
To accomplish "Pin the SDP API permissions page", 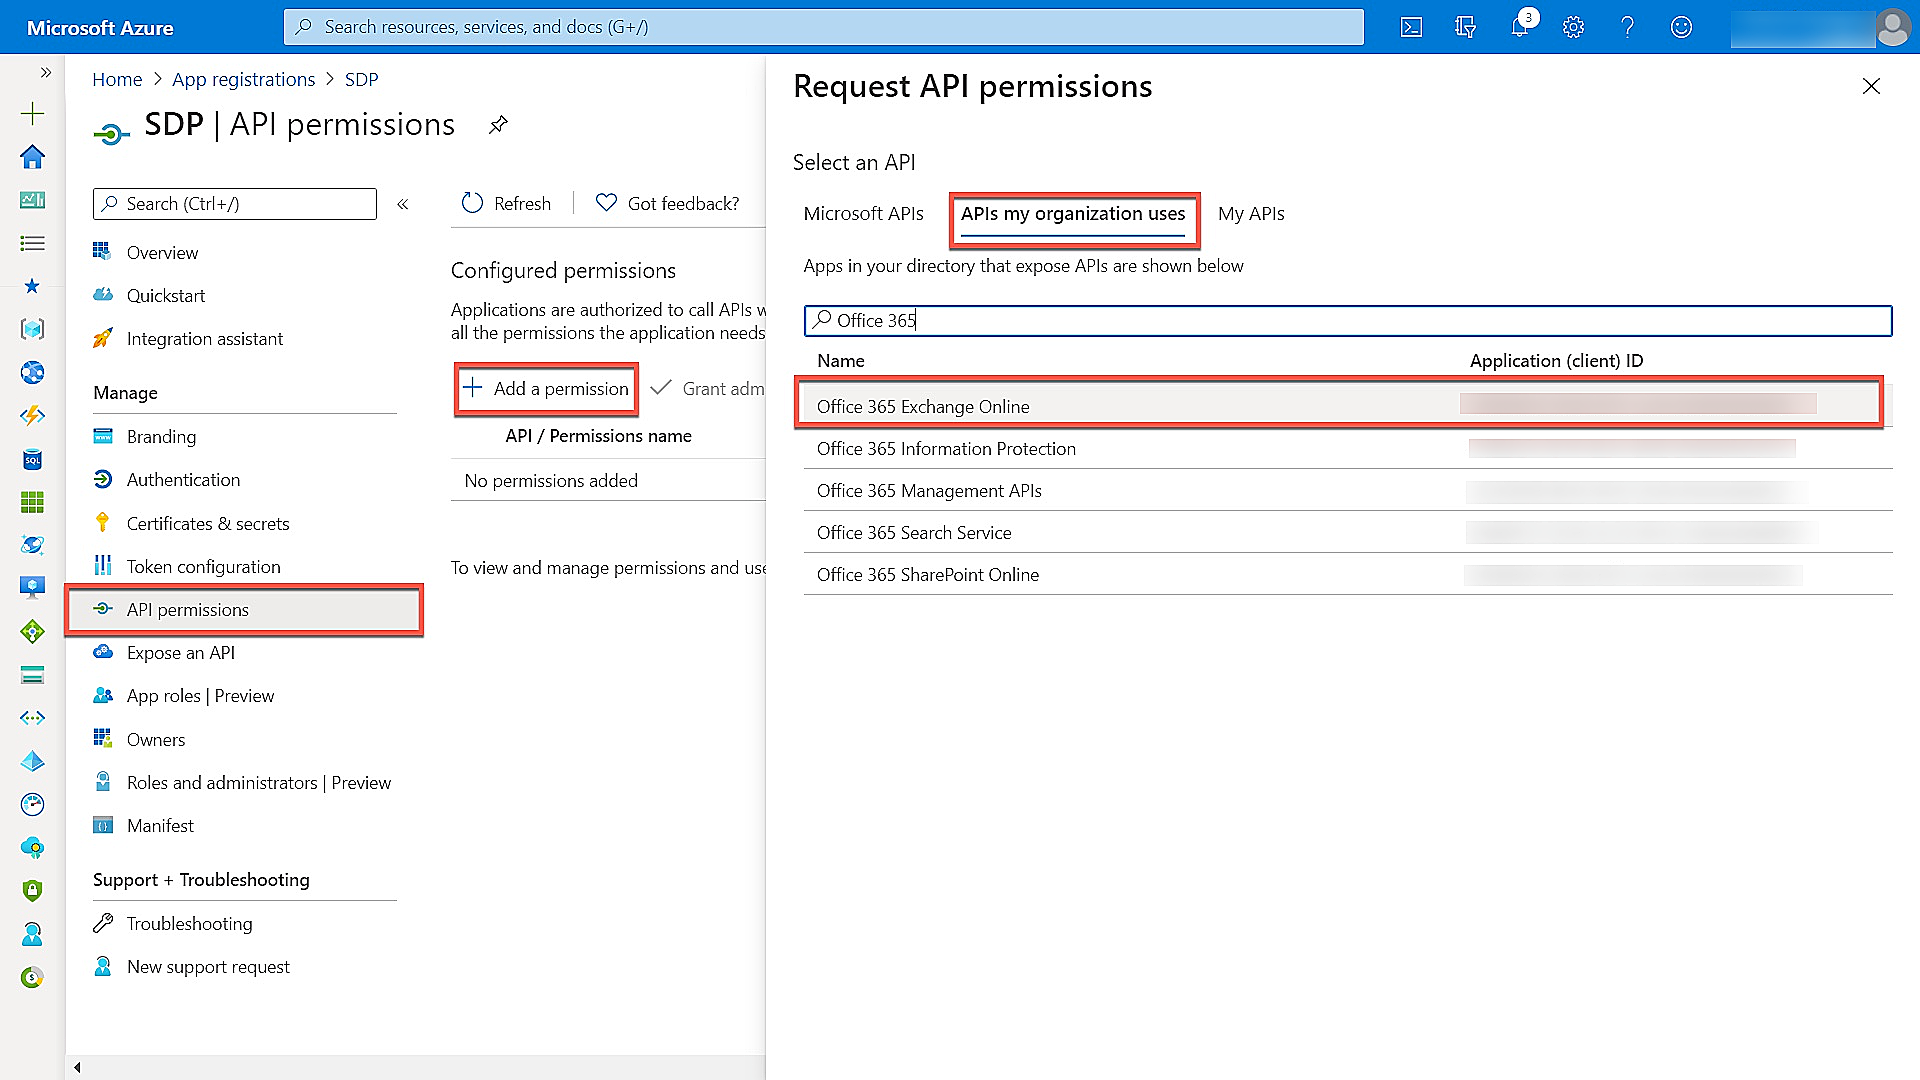I will [x=498, y=125].
